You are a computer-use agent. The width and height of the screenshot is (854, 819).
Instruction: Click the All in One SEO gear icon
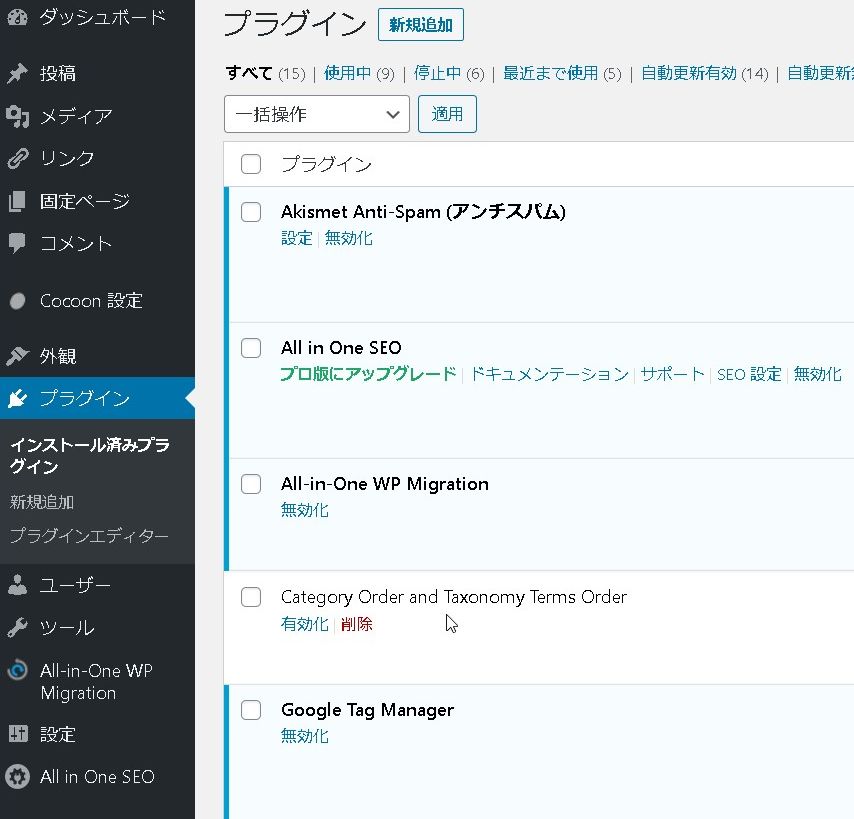coord(17,777)
